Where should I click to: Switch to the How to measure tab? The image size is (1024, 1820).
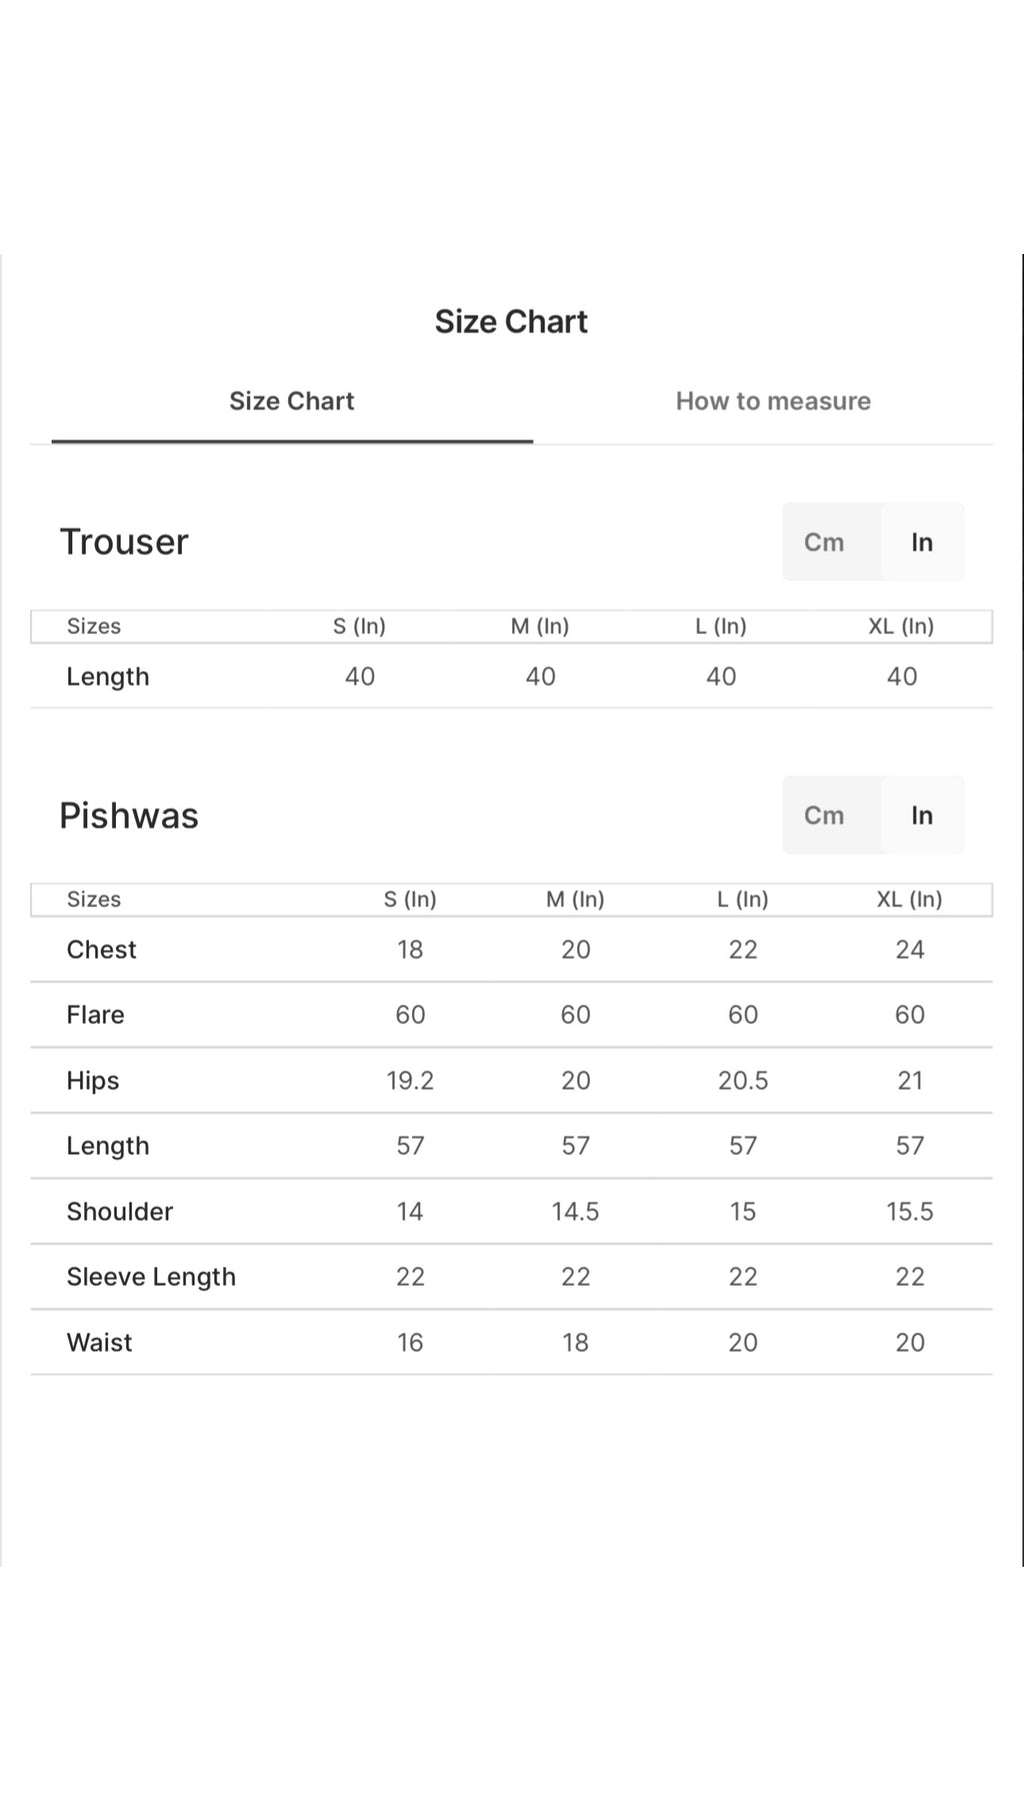pos(773,401)
